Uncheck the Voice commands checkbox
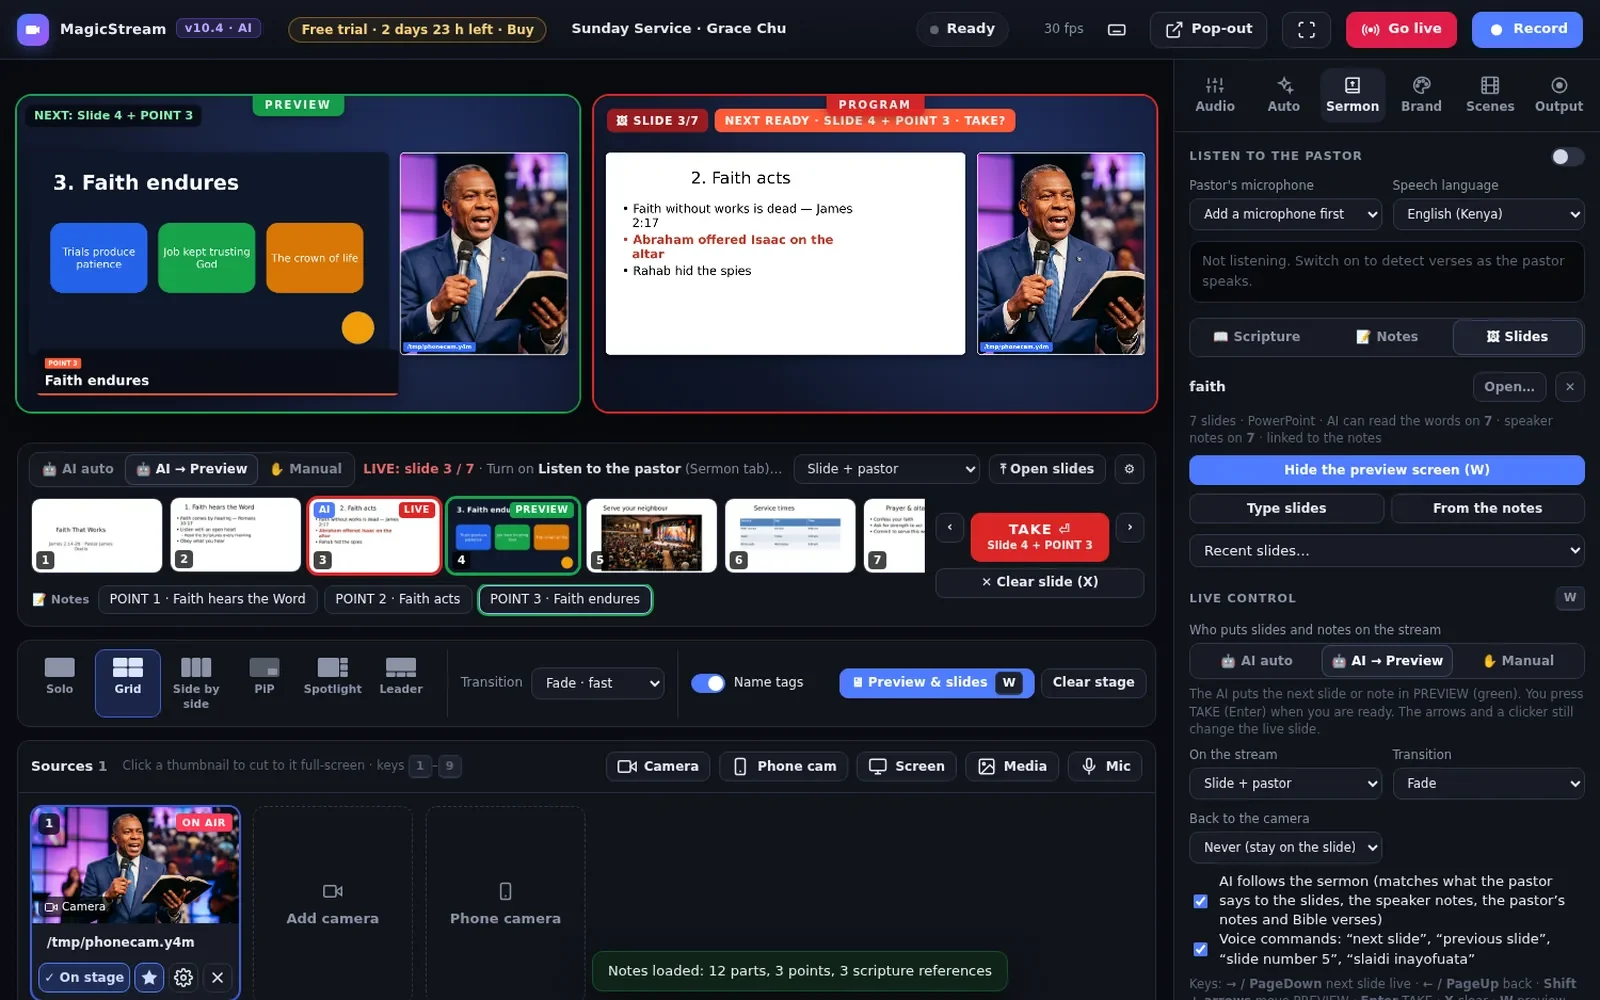The height and width of the screenshot is (1000, 1600). [1200, 949]
